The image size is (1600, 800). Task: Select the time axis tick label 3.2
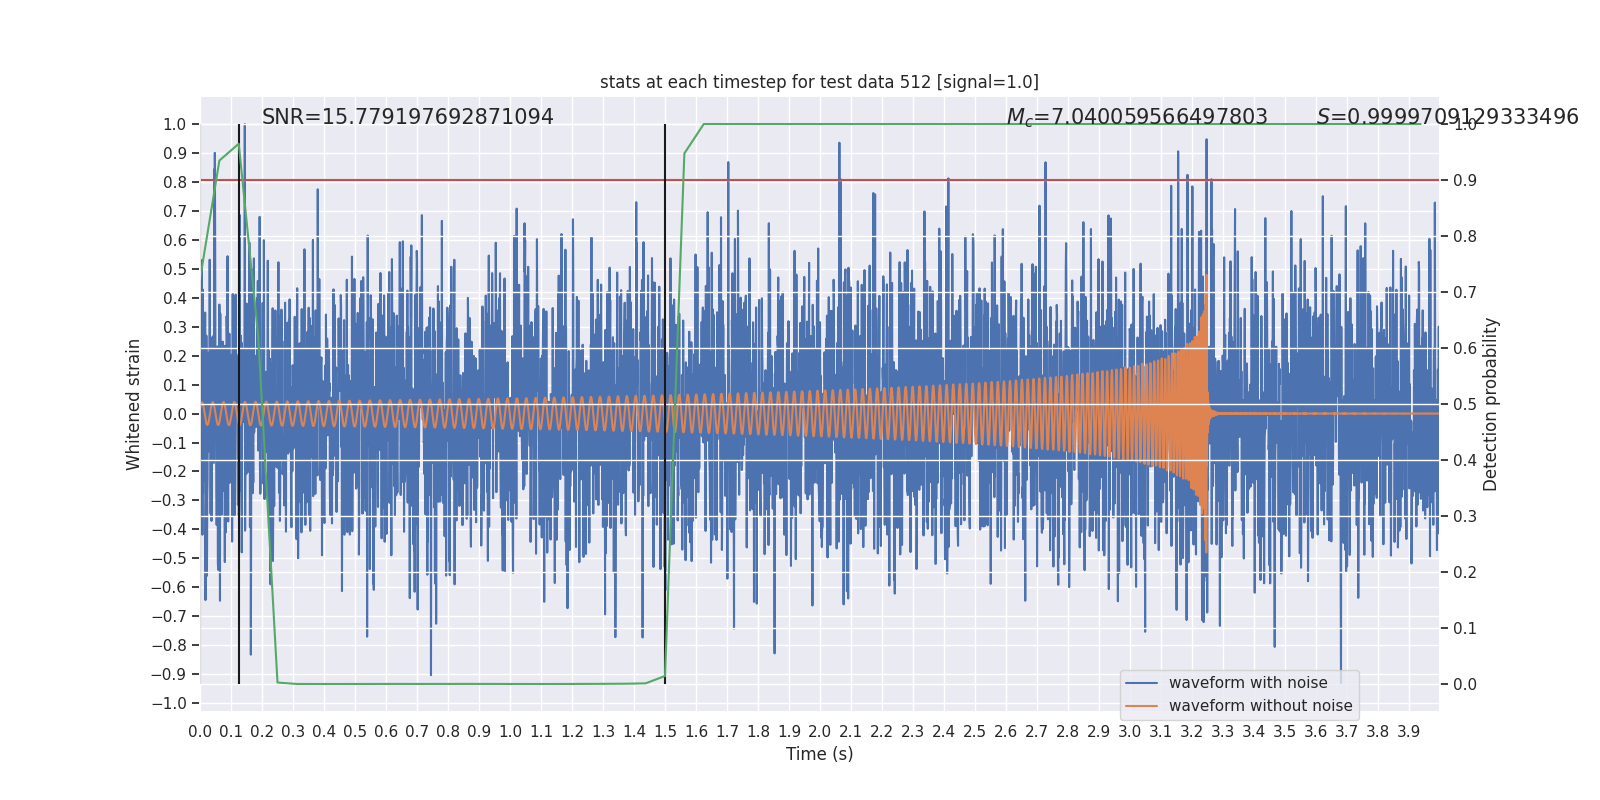1192,732
